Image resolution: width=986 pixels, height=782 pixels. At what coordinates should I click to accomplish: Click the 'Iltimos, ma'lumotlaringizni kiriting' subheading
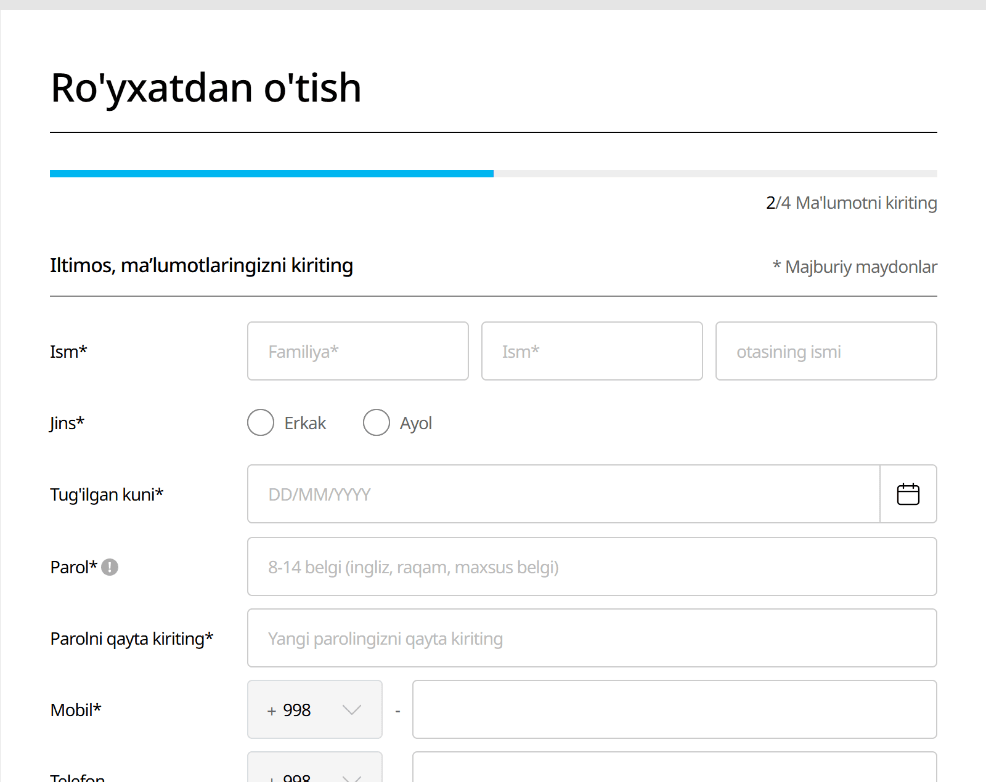201,265
